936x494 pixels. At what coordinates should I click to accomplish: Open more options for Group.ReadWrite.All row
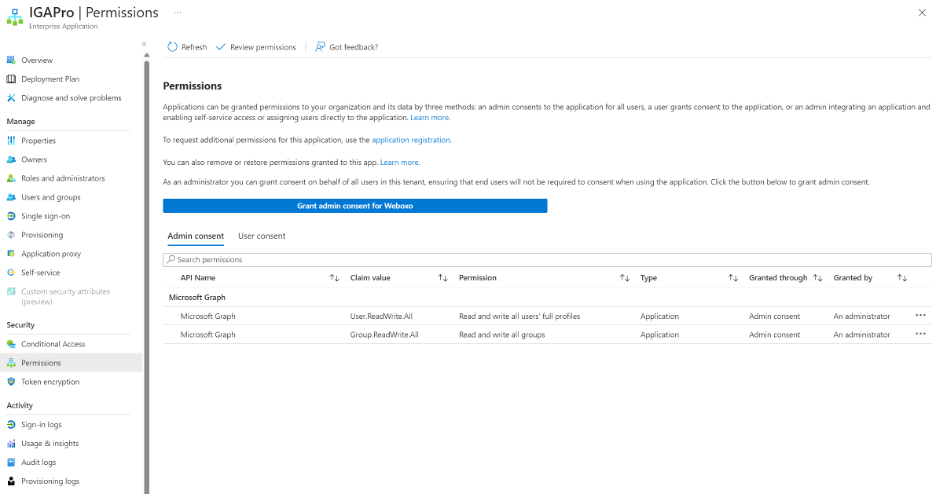920,334
